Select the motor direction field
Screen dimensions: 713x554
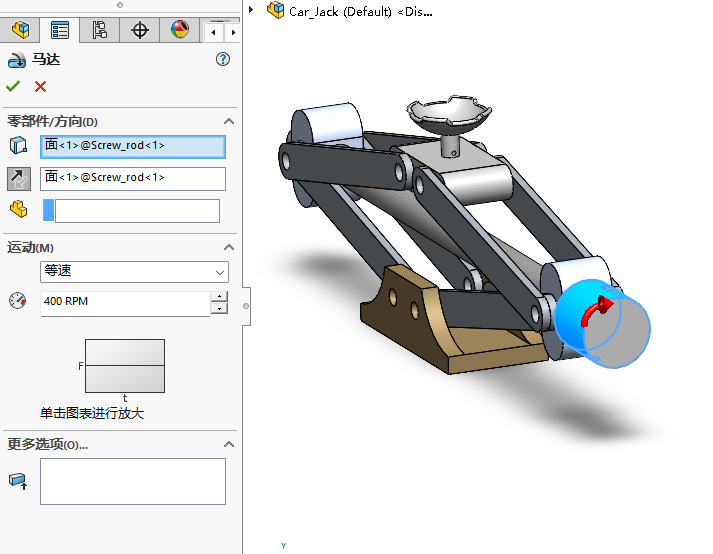[133, 178]
